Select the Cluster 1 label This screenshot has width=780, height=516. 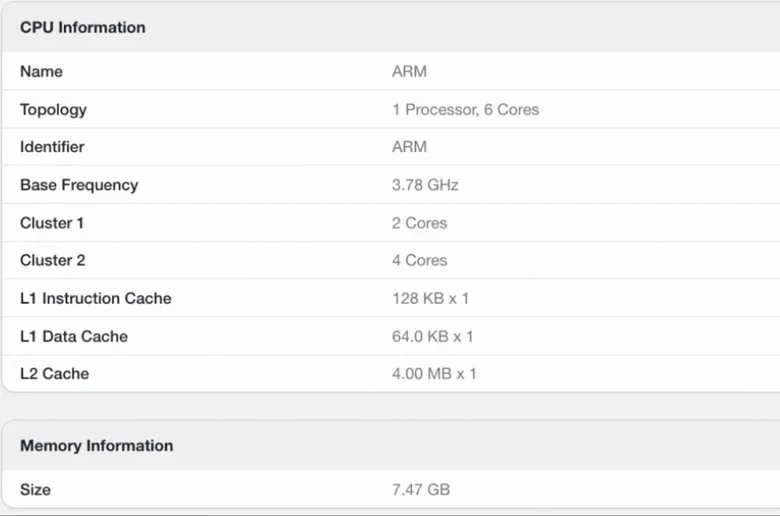coord(52,223)
